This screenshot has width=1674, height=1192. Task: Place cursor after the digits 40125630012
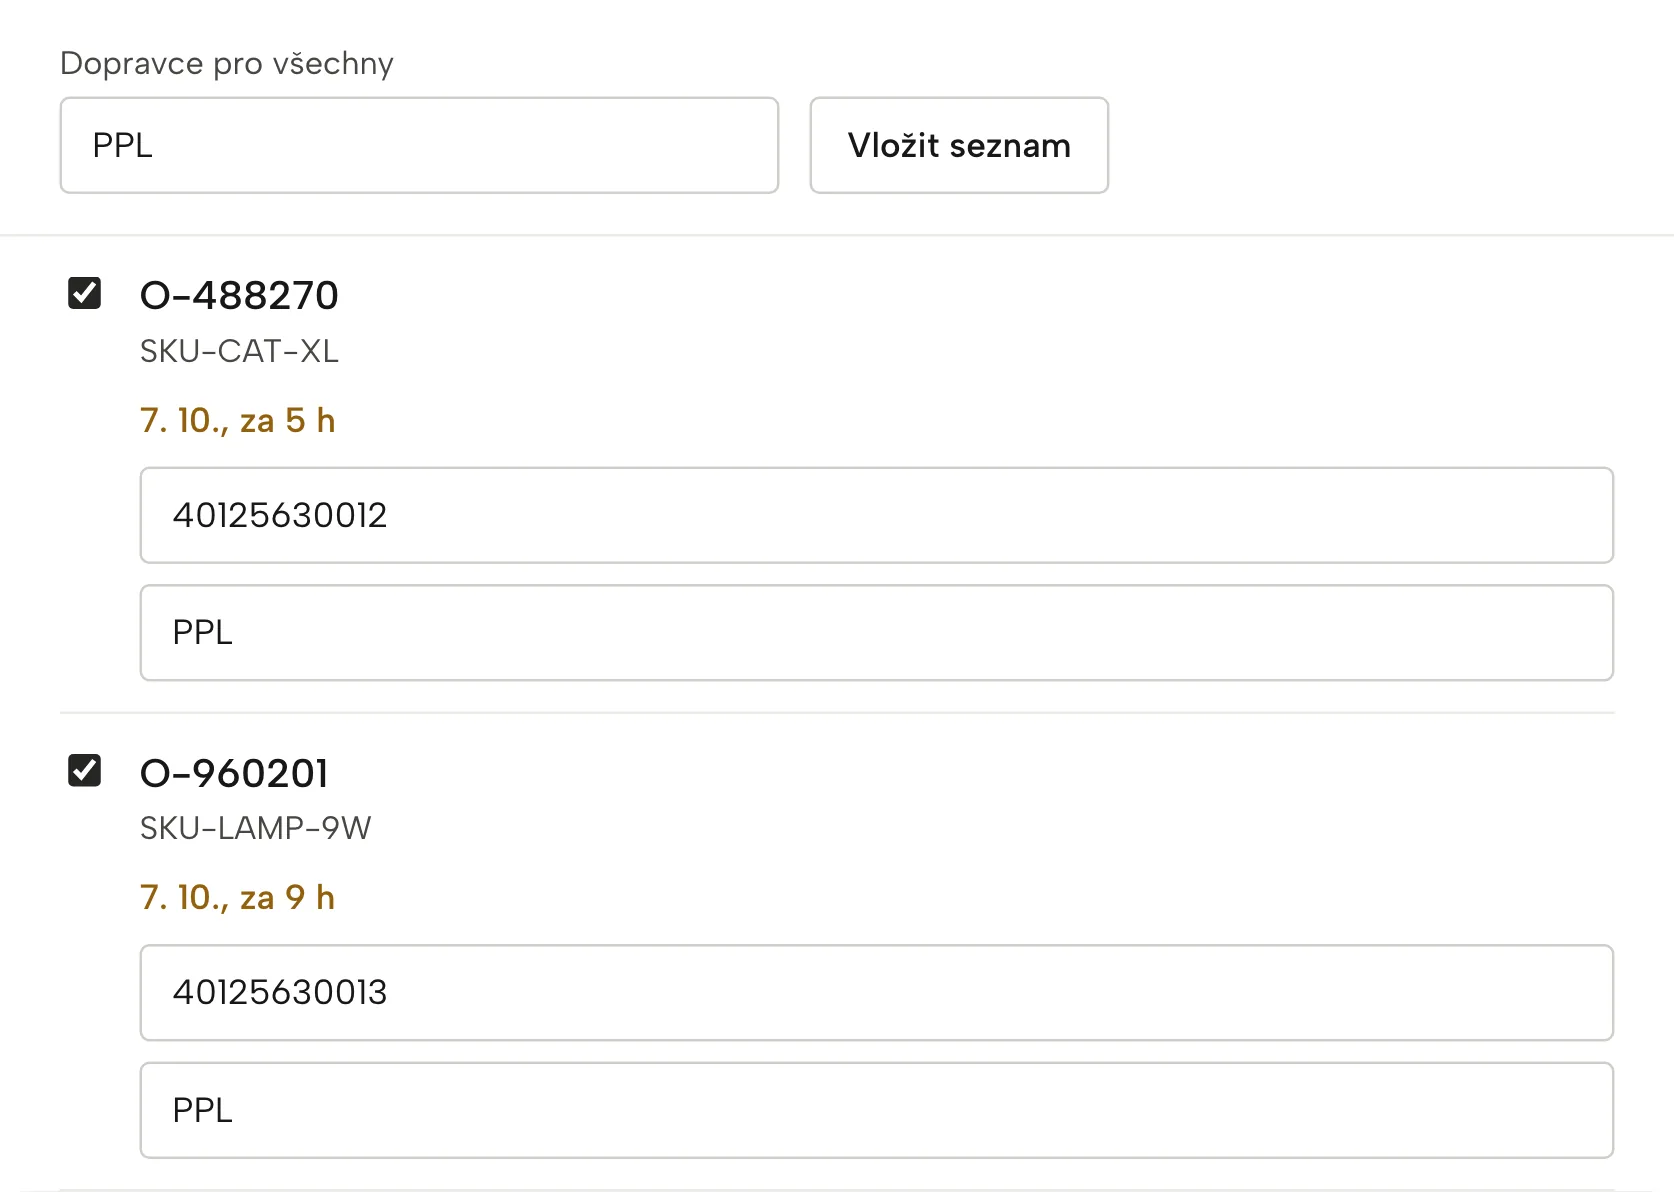pos(390,515)
